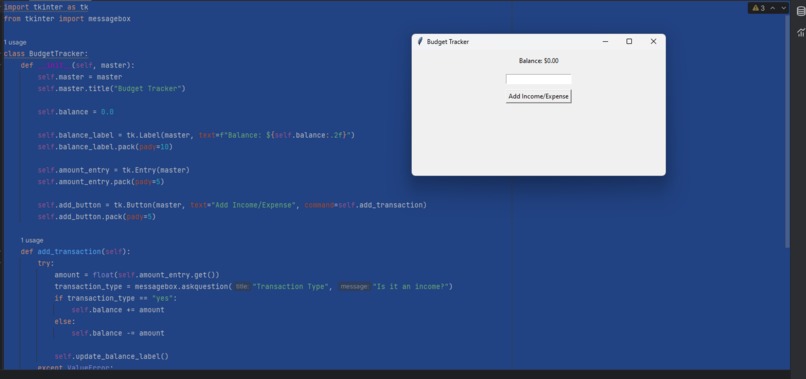
Task: Click the yellow warning triangle showing 3 problems
Action: [x=755, y=8]
